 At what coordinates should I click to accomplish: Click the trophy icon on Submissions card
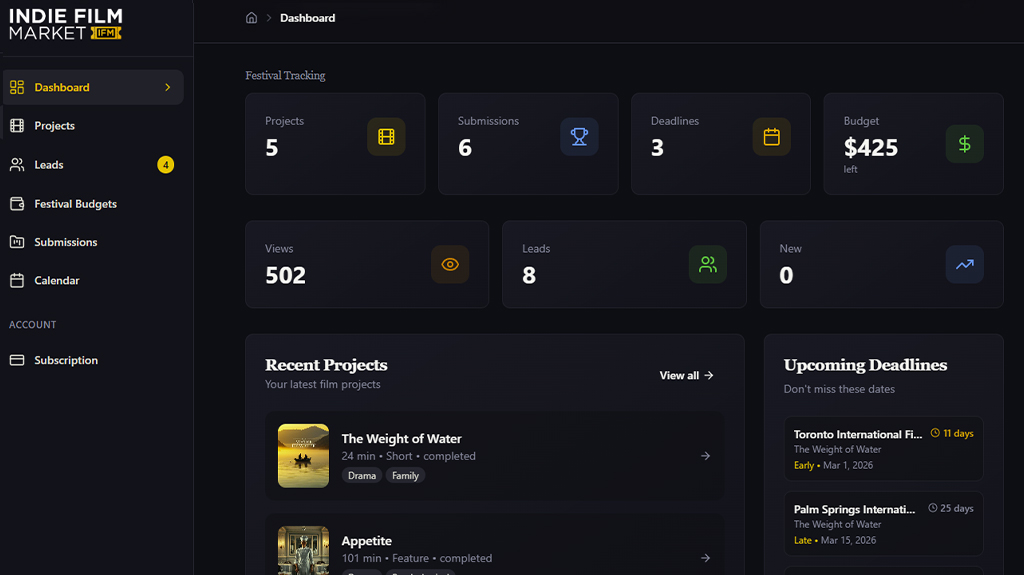(579, 137)
